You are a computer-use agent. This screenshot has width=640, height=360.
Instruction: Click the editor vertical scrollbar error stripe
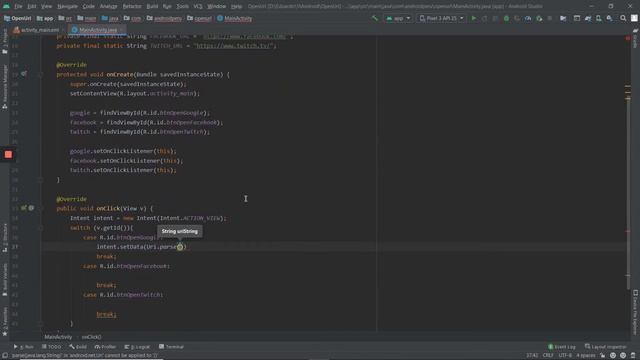(x=628, y=184)
